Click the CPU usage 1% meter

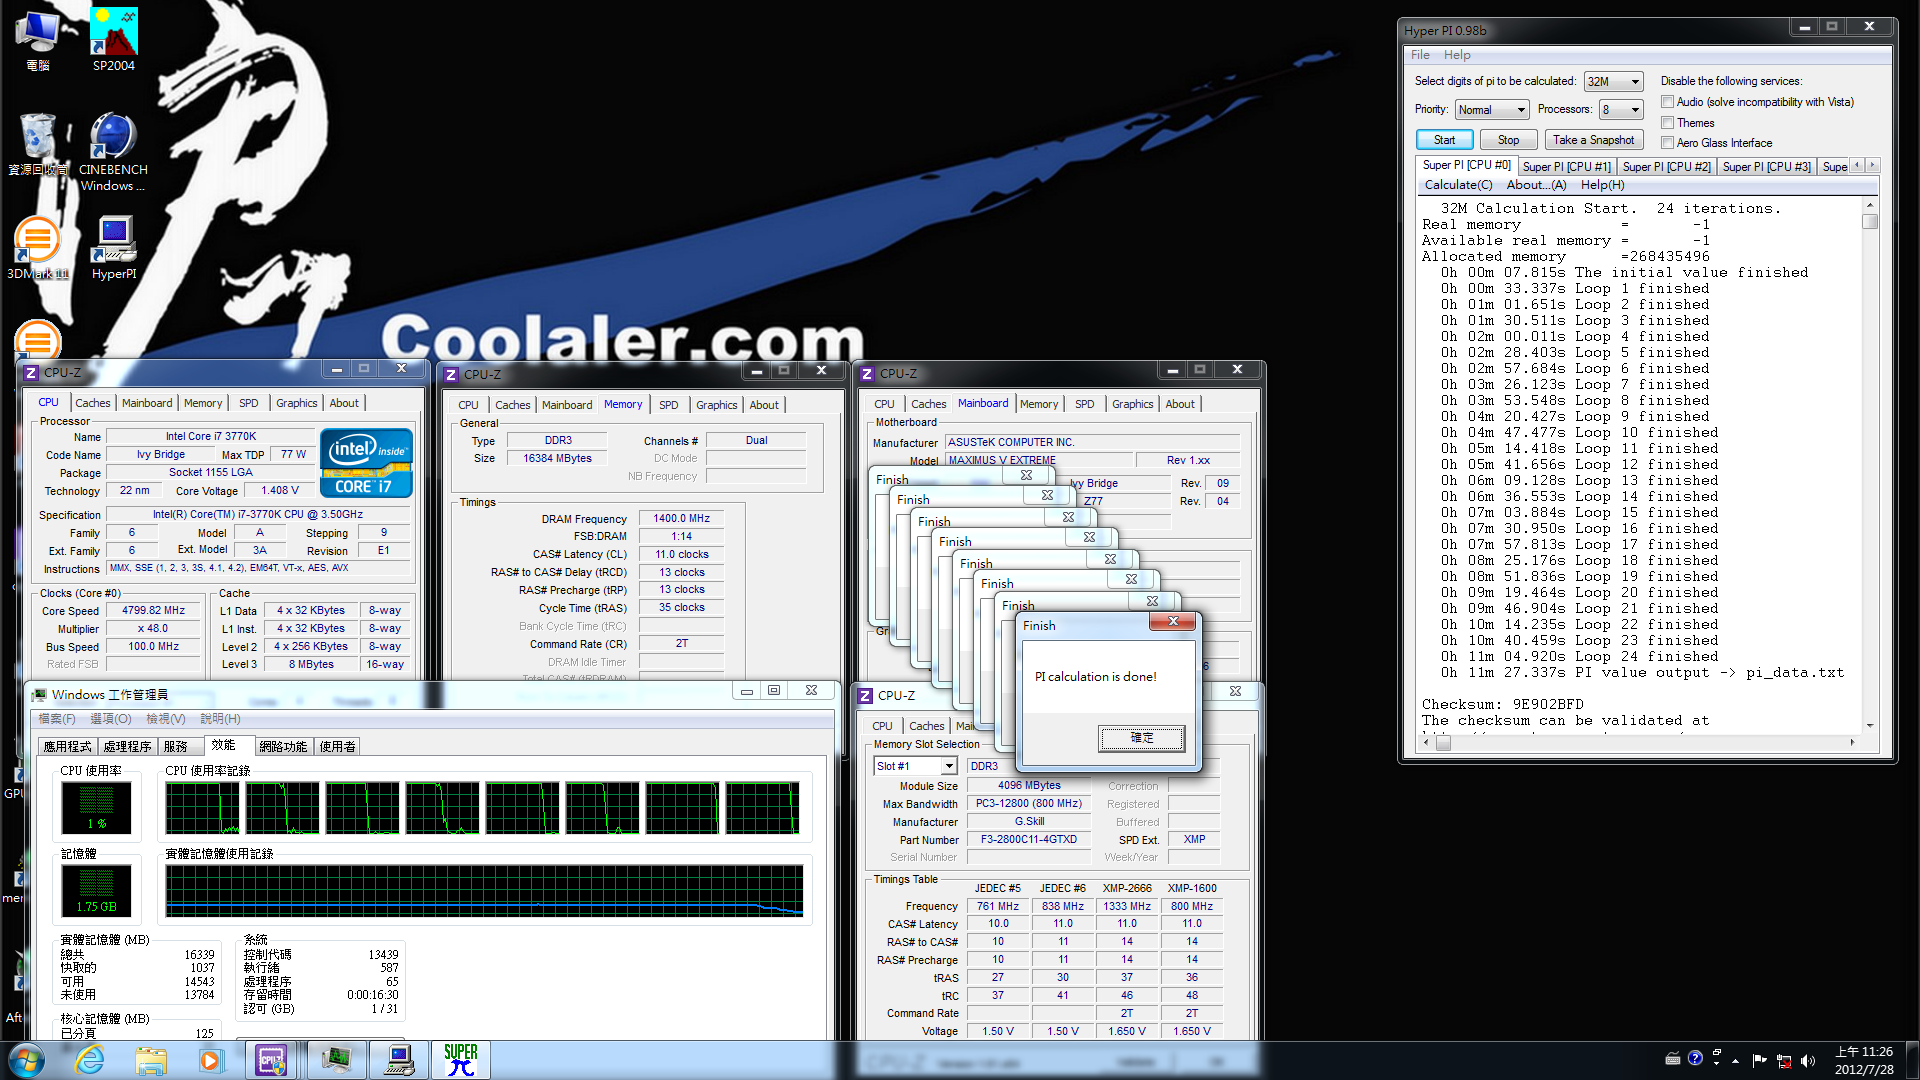(97, 808)
